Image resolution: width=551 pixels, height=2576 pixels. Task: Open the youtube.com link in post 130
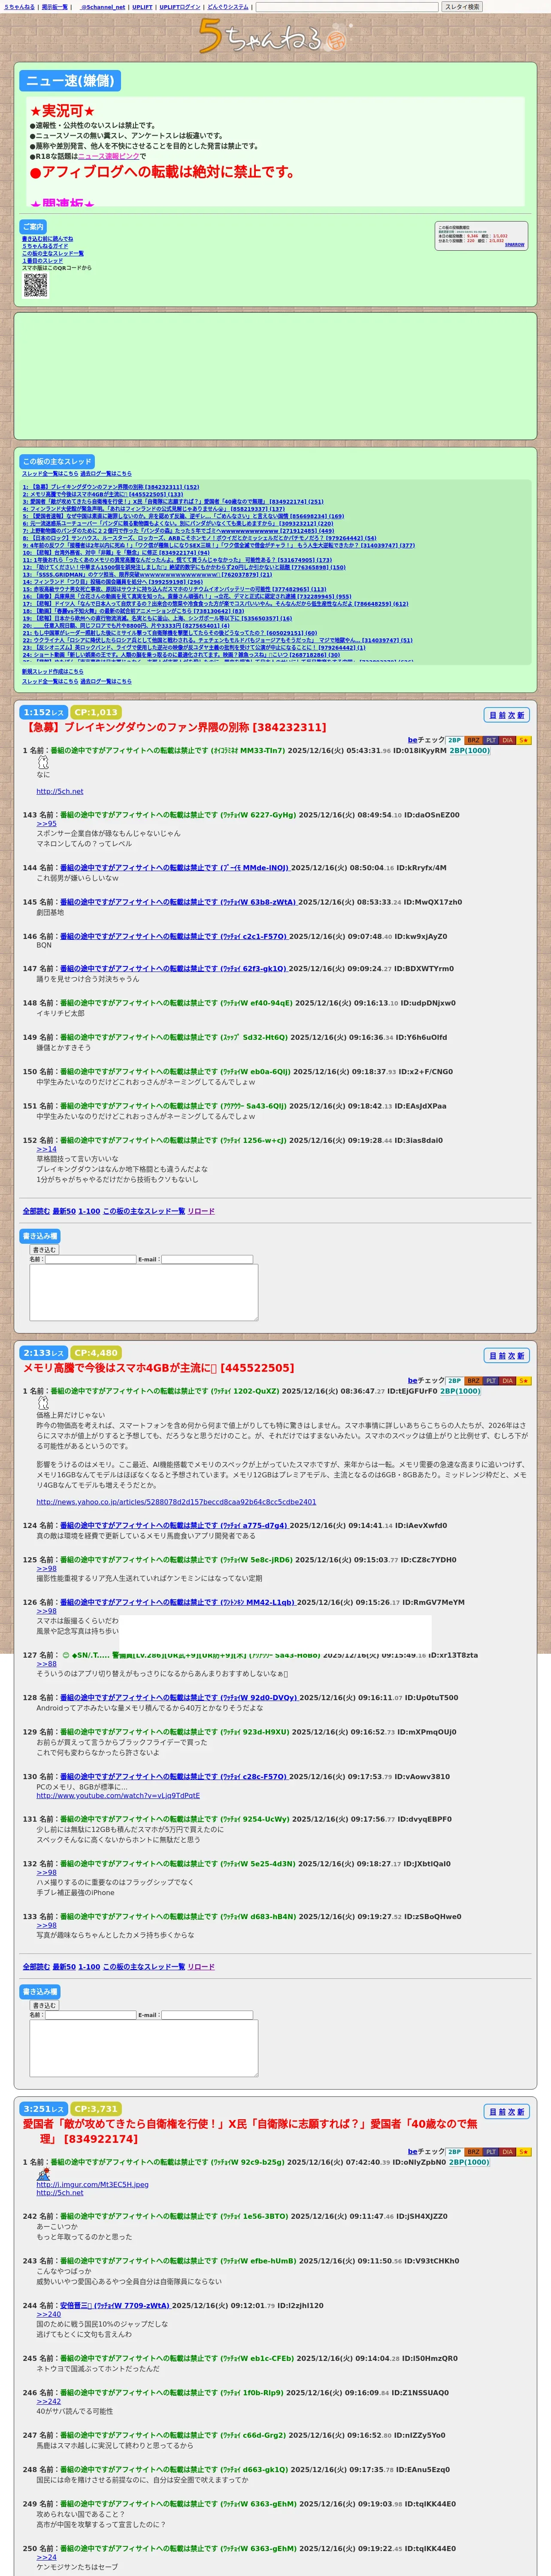click(118, 1795)
